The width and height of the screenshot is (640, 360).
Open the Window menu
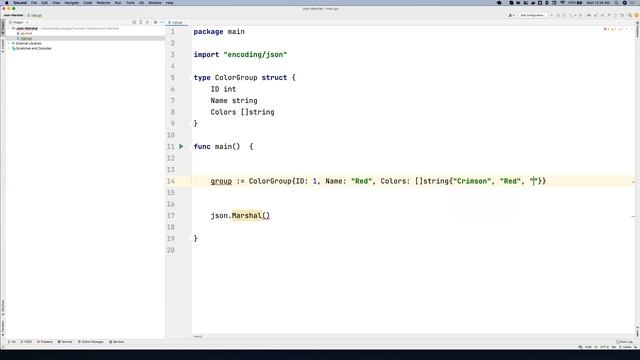coord(155,3)
